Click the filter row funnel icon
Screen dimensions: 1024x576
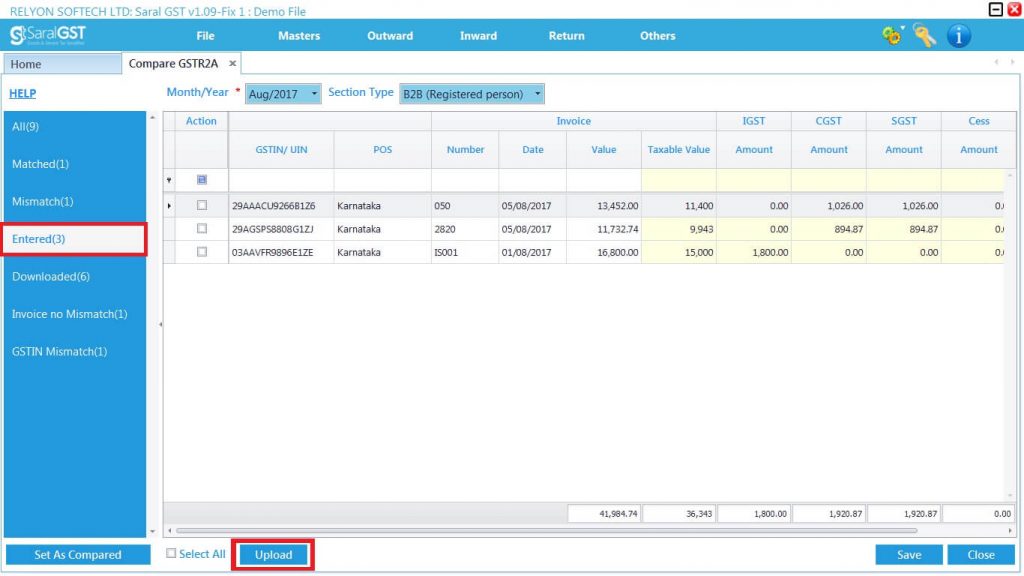pyautogui.click(x=169, y=180)
